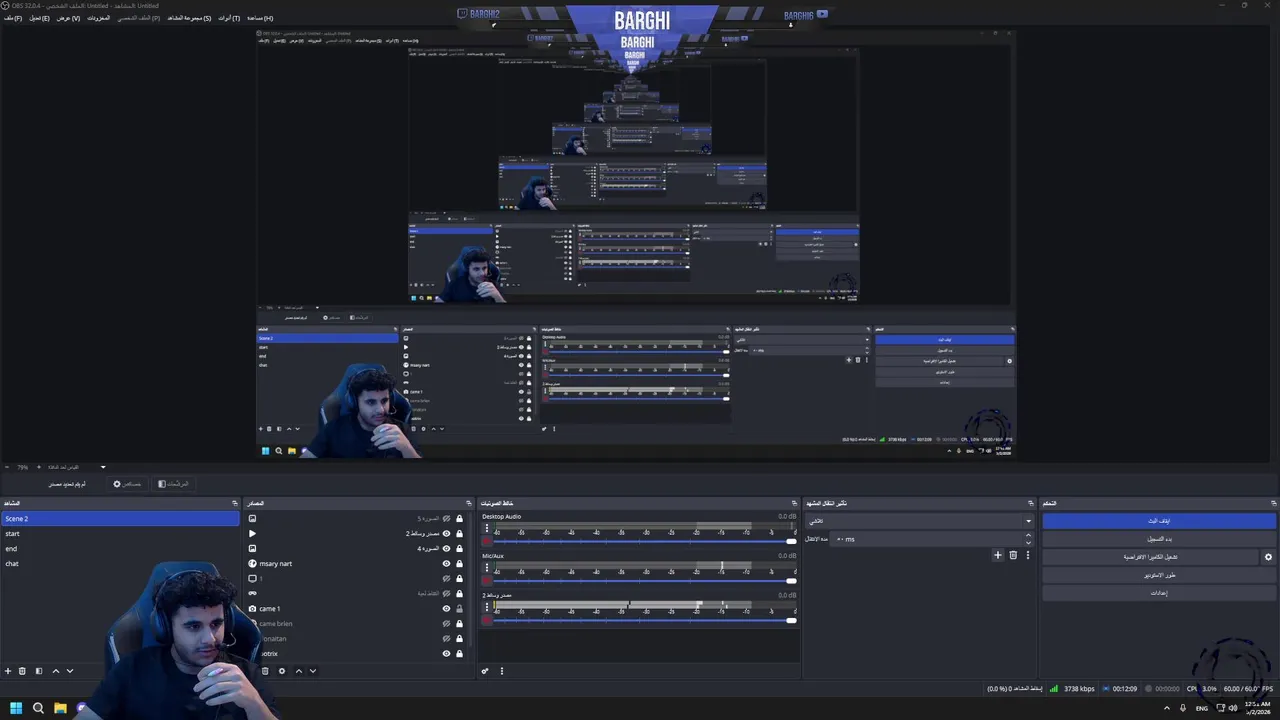Open Tools (T) menu
Image resolution: width=1280 pixels, height=720 pixels.
[x=229, y=18]
